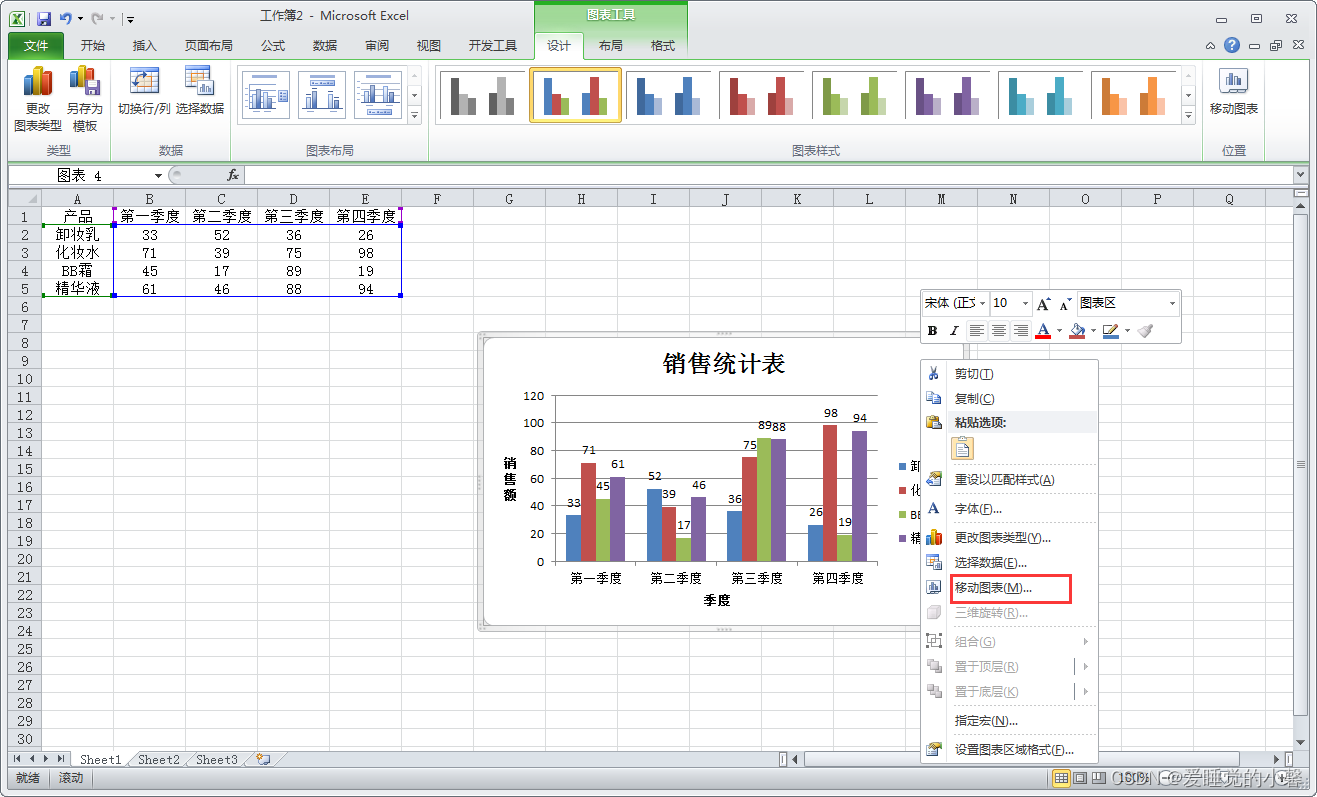Choose Select Data (选择数据) in context menu

pos(1009,562)
